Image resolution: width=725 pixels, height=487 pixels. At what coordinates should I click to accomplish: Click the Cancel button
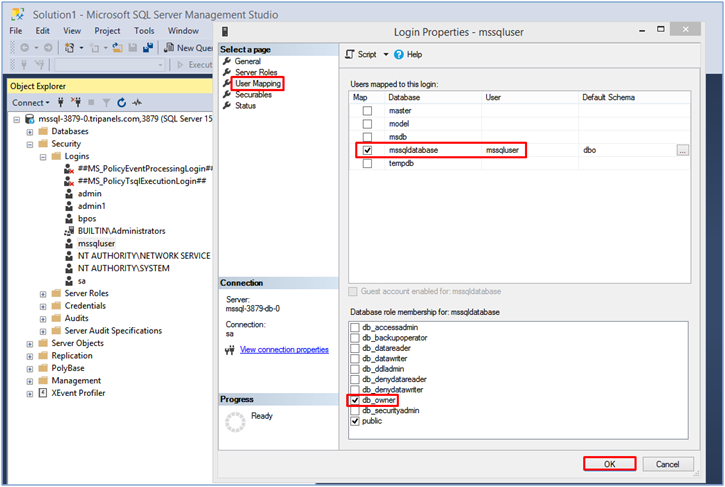coord(667,464)
